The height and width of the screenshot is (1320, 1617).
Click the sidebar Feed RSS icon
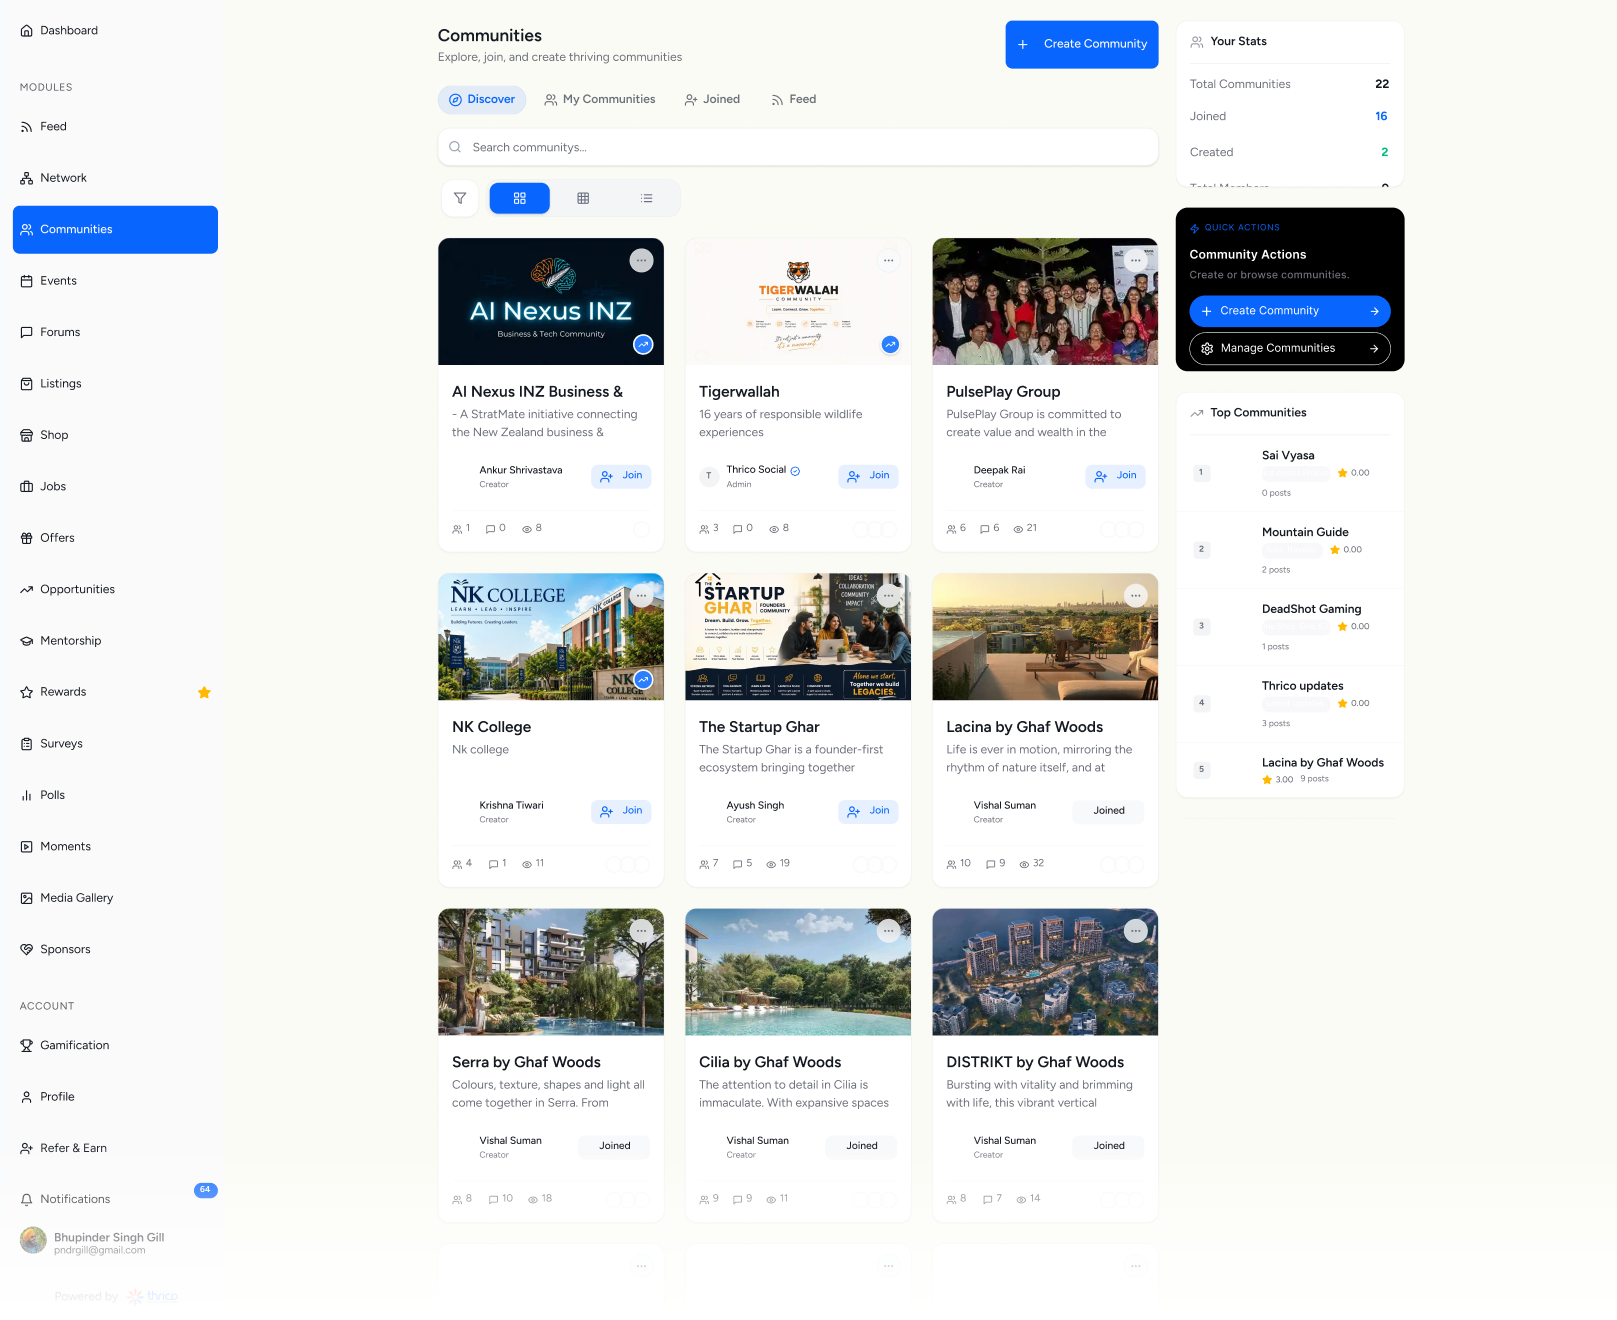[27, 127]
